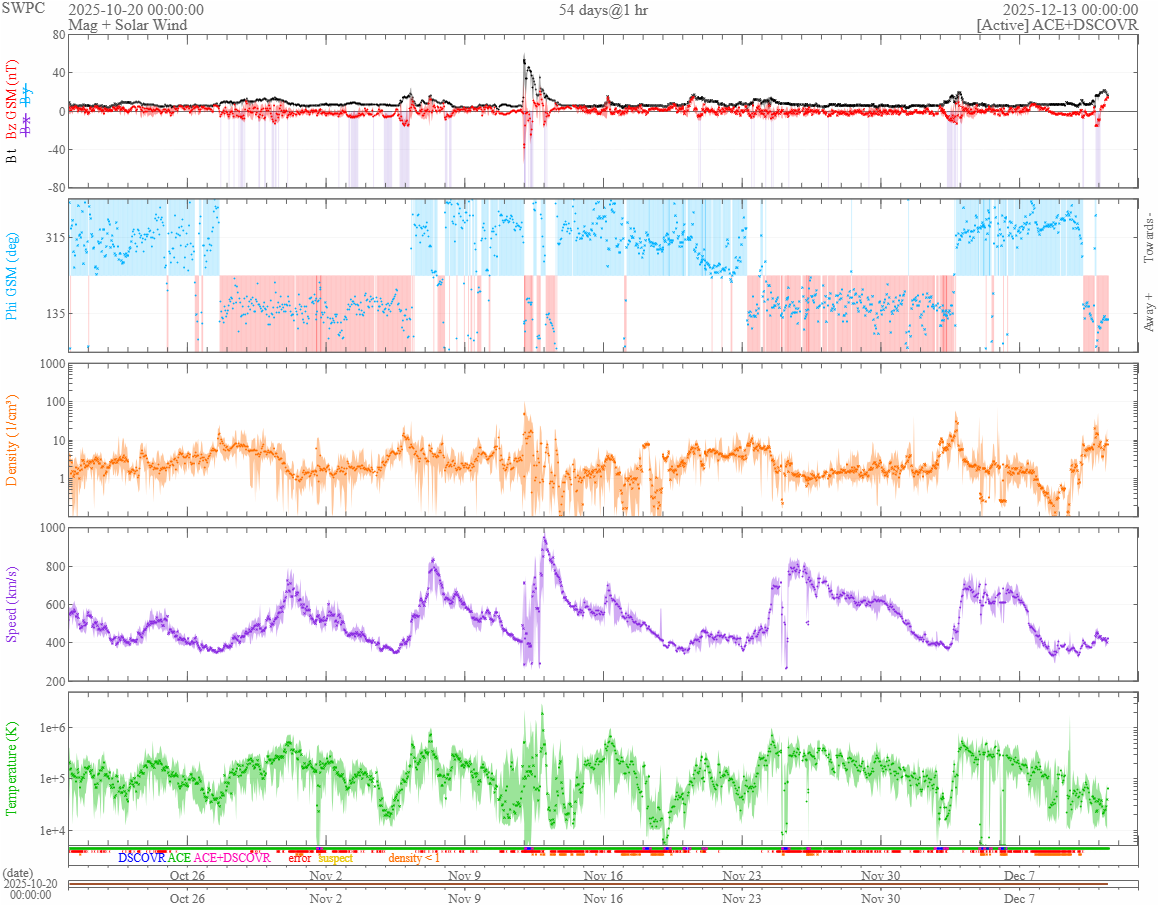
Task: Click the Bt spike above 40 nT
Action: pos(525,63)
